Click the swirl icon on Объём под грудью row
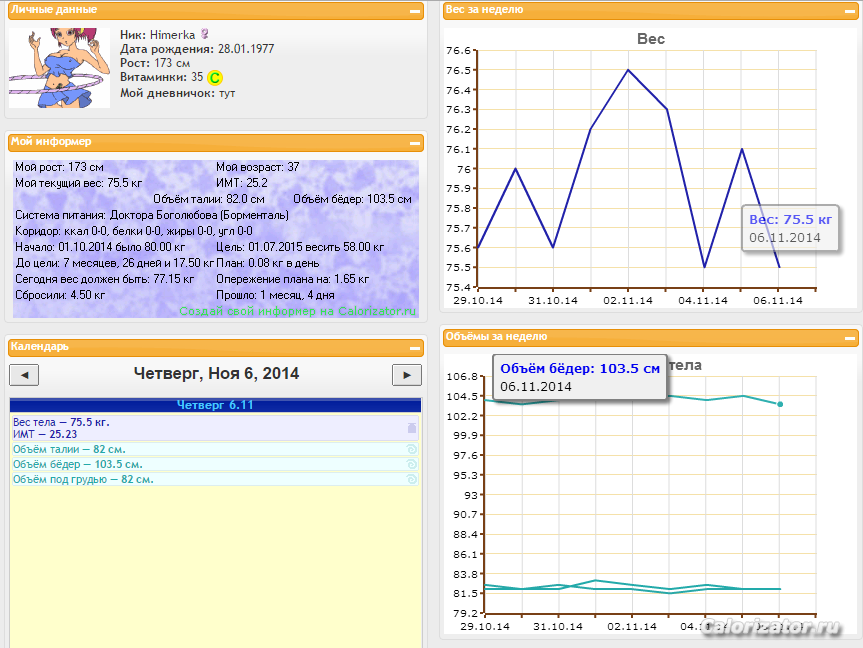 point(412,479)
